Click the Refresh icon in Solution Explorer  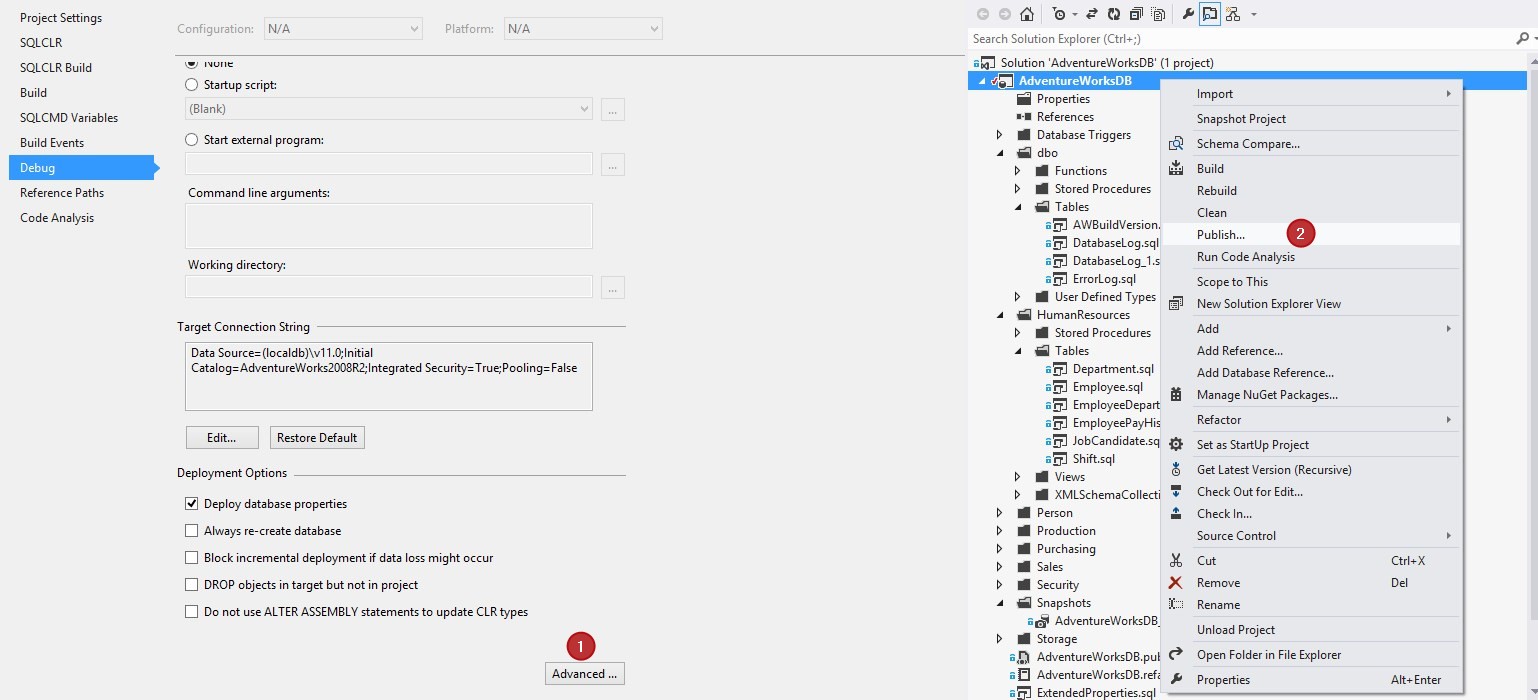coord(1114,14)
